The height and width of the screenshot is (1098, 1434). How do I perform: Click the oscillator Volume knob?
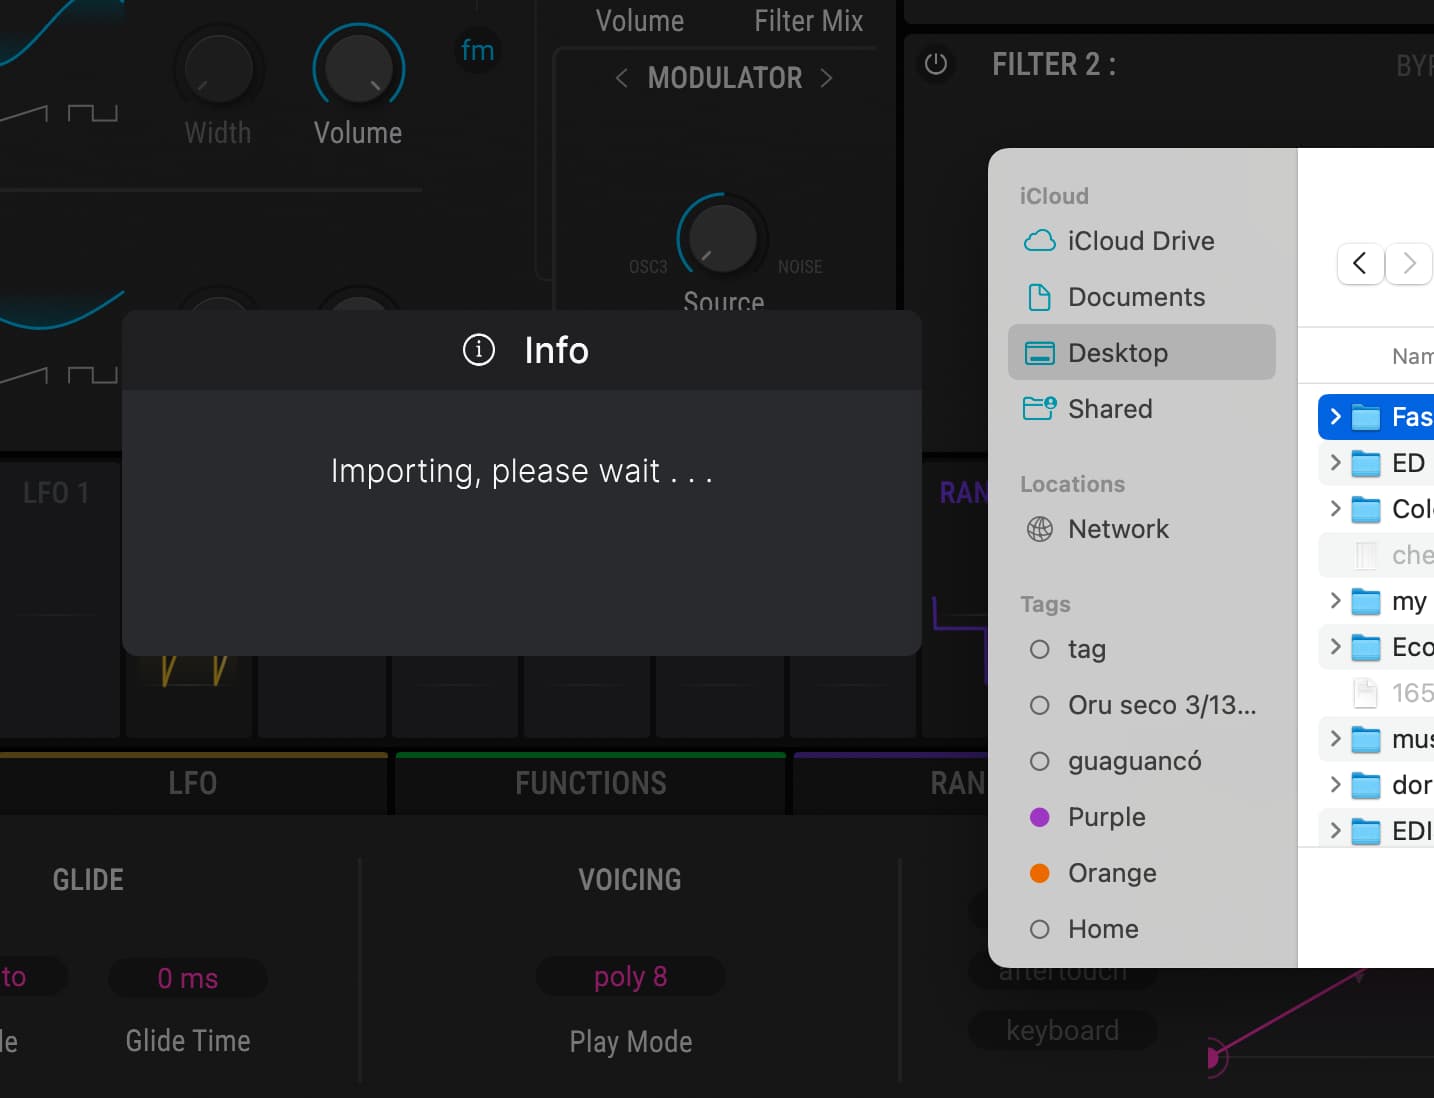[x=358, y=70]
